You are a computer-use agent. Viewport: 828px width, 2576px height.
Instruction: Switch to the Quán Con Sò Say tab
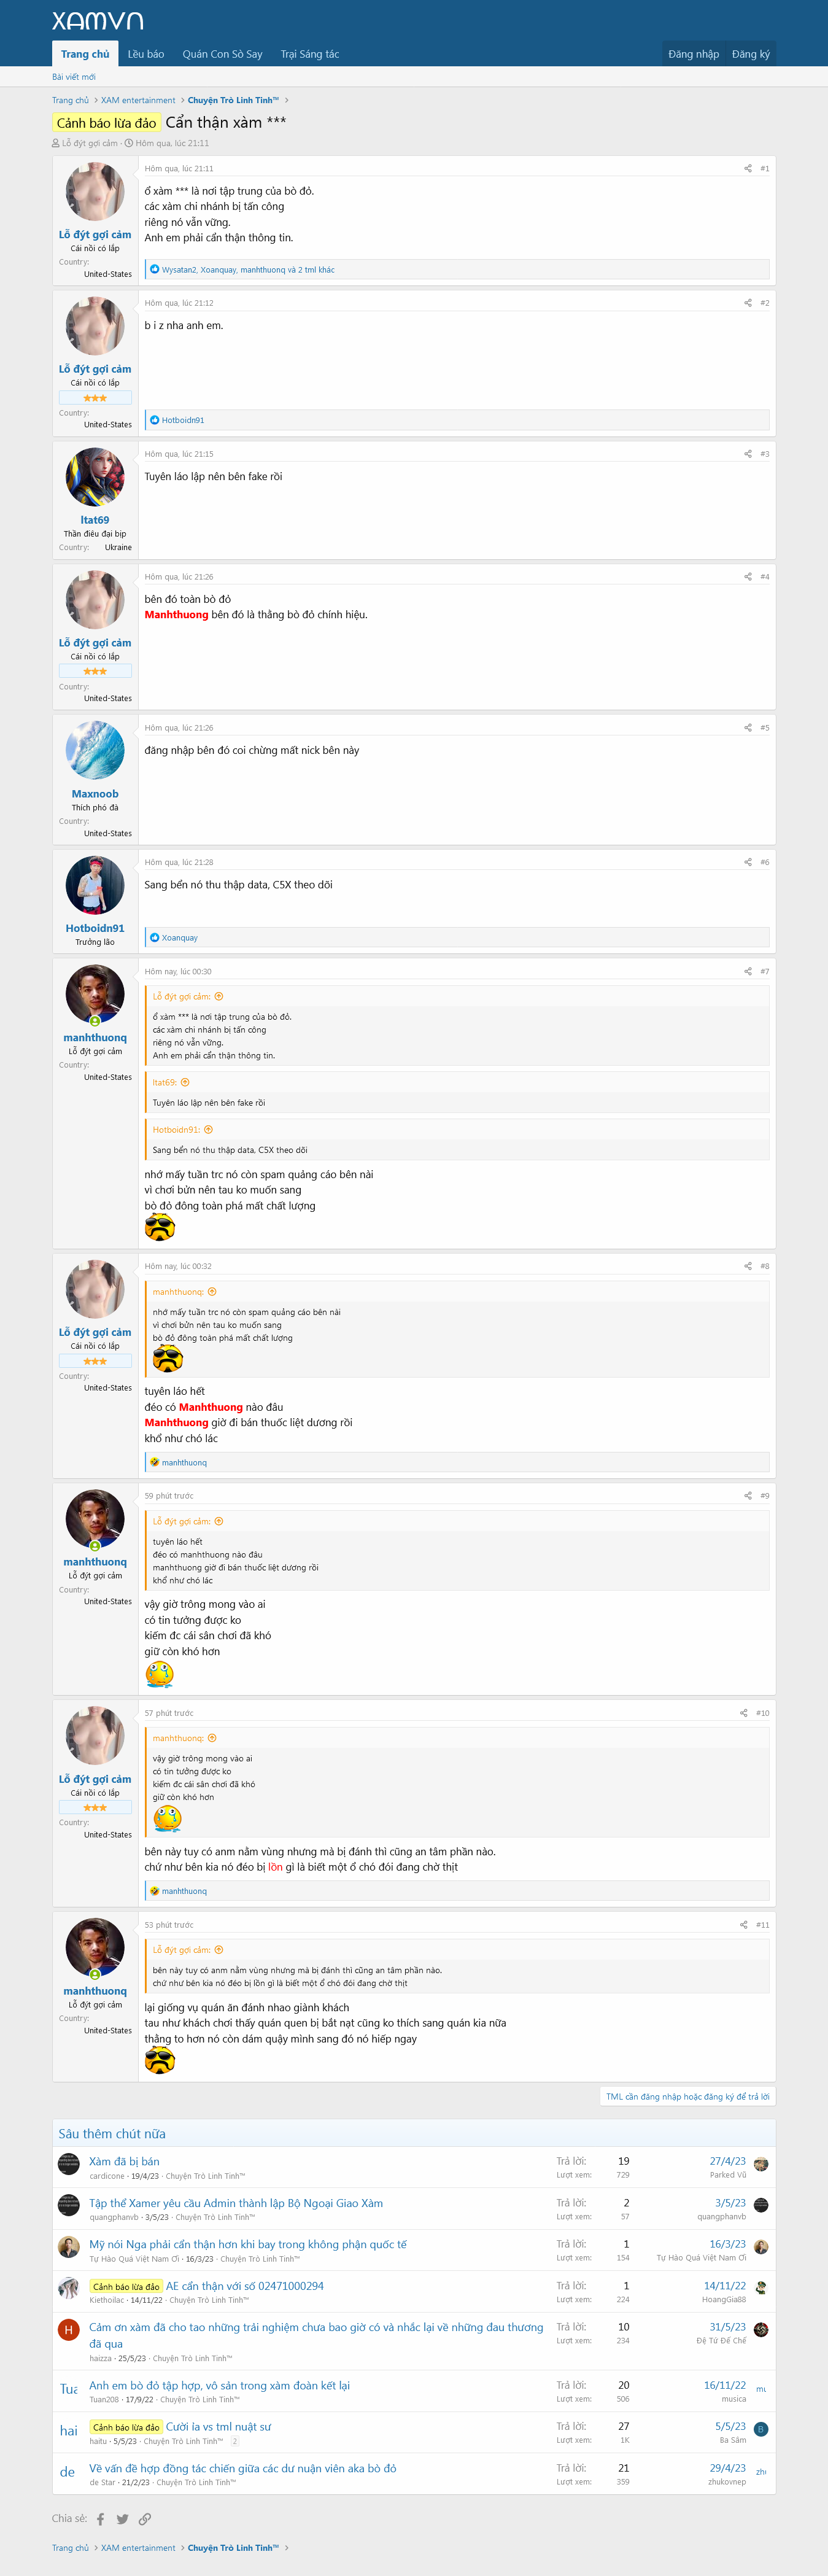222,54
